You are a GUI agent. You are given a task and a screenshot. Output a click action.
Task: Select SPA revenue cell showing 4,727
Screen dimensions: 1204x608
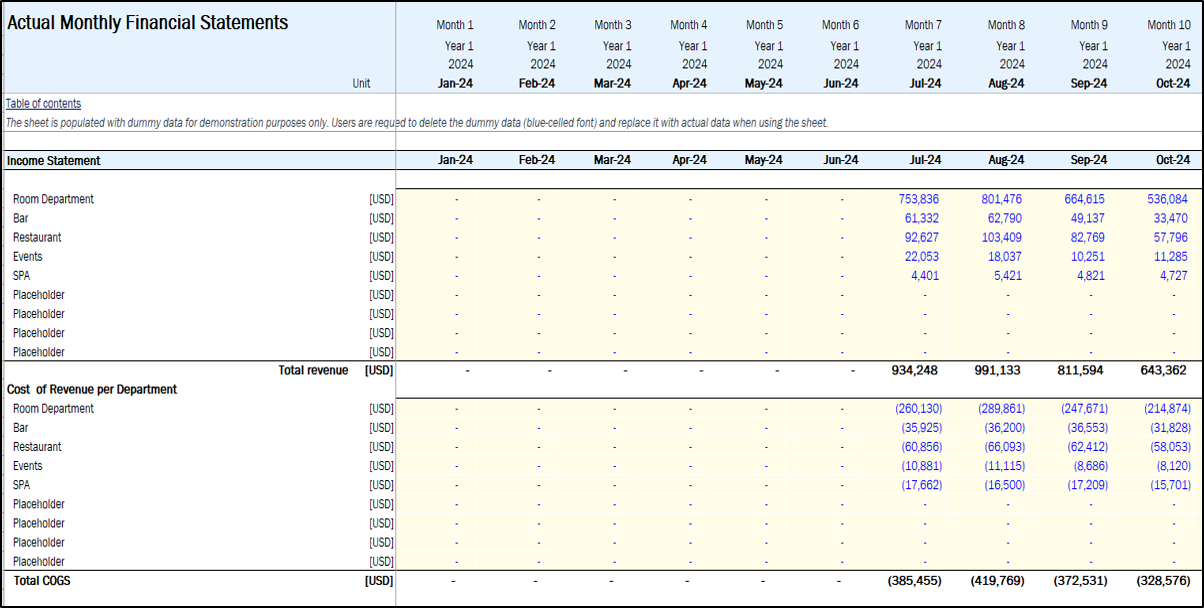click(x=1170, y=275)
